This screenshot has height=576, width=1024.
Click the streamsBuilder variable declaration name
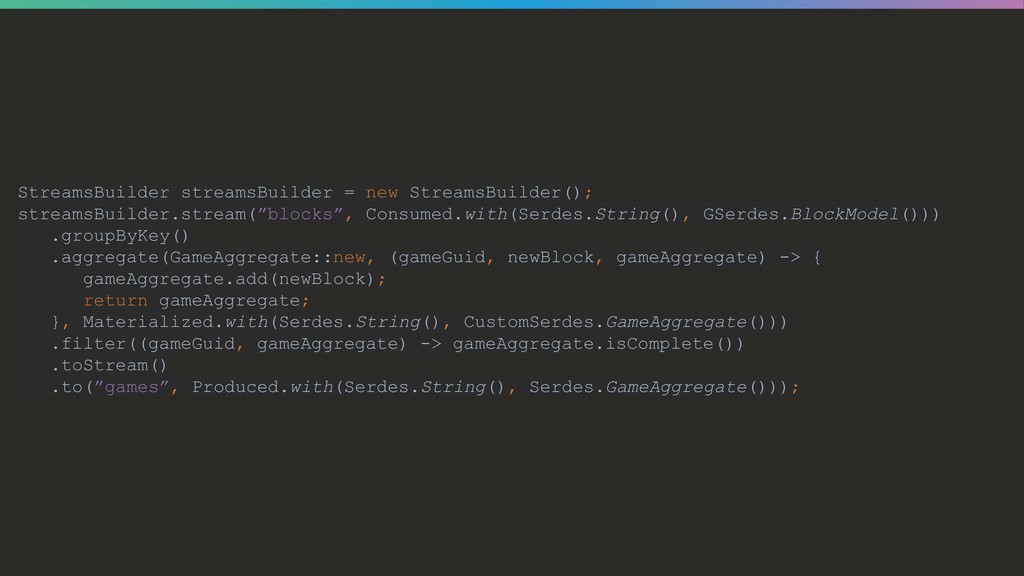click(x=257, y=193)
